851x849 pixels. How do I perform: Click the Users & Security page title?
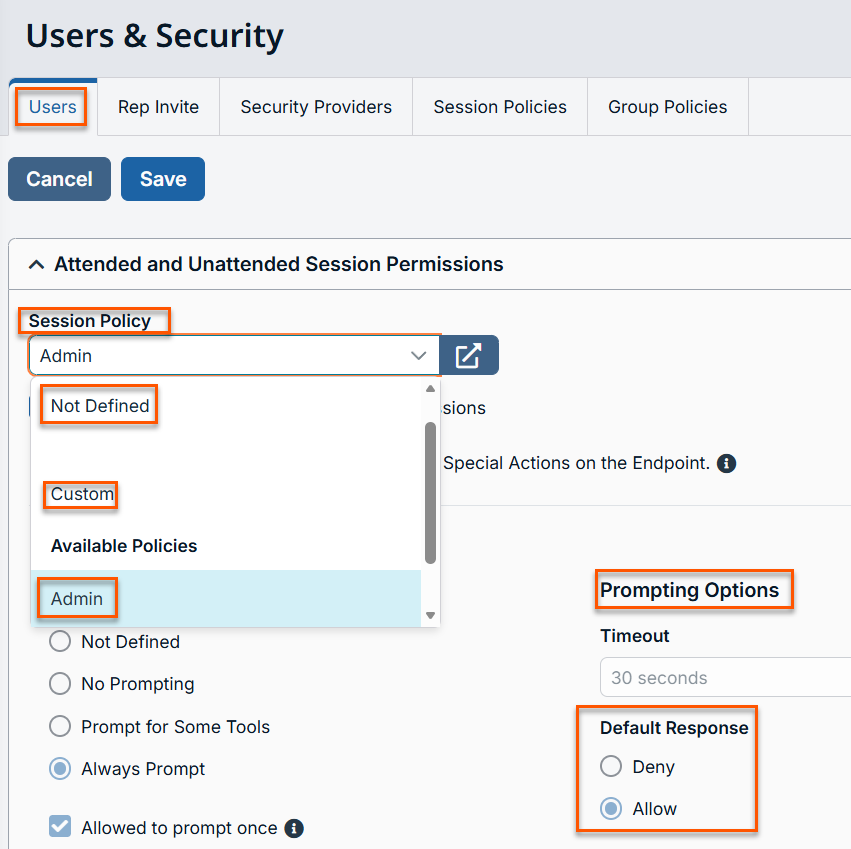pyautogui.click(x=155, y=36)
